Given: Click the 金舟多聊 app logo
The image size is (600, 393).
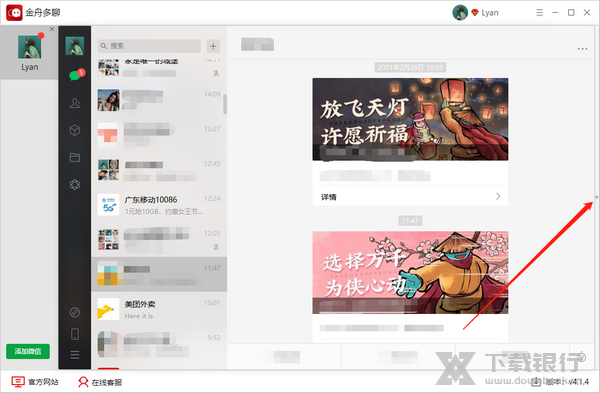Looking at the screenshot, I should coord(15,13).
